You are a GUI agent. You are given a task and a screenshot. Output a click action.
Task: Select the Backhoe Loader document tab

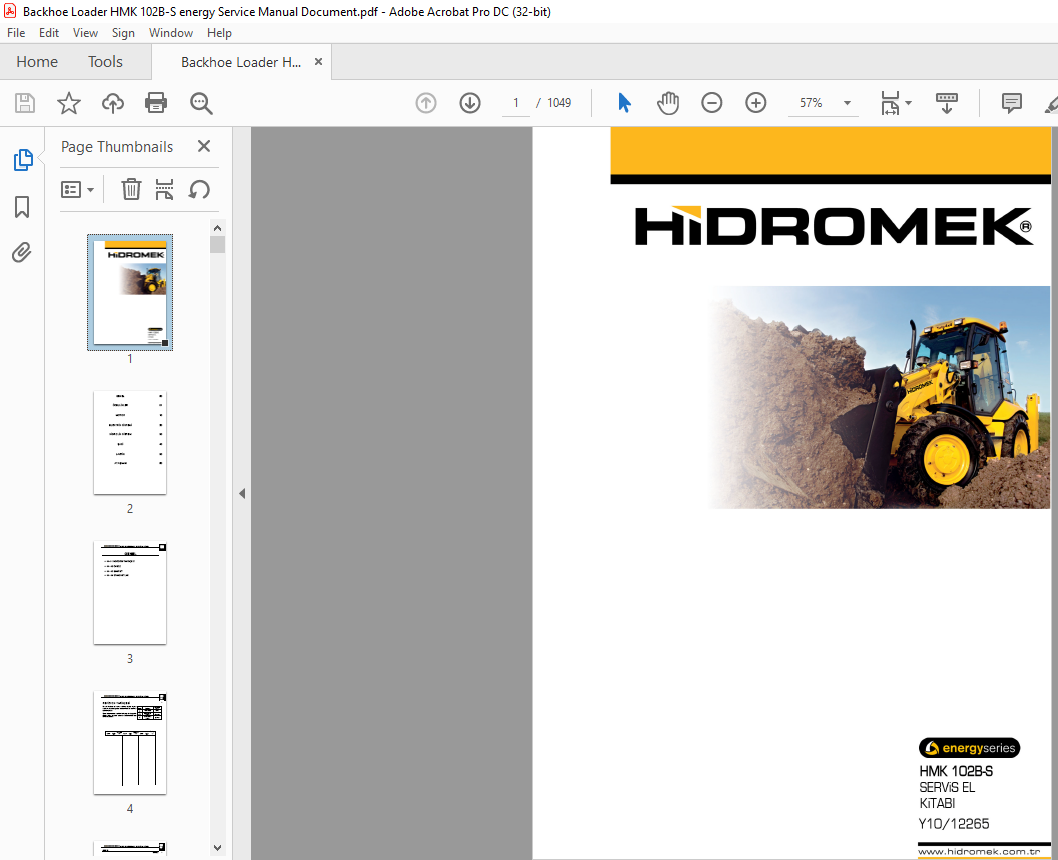(241, 62)
